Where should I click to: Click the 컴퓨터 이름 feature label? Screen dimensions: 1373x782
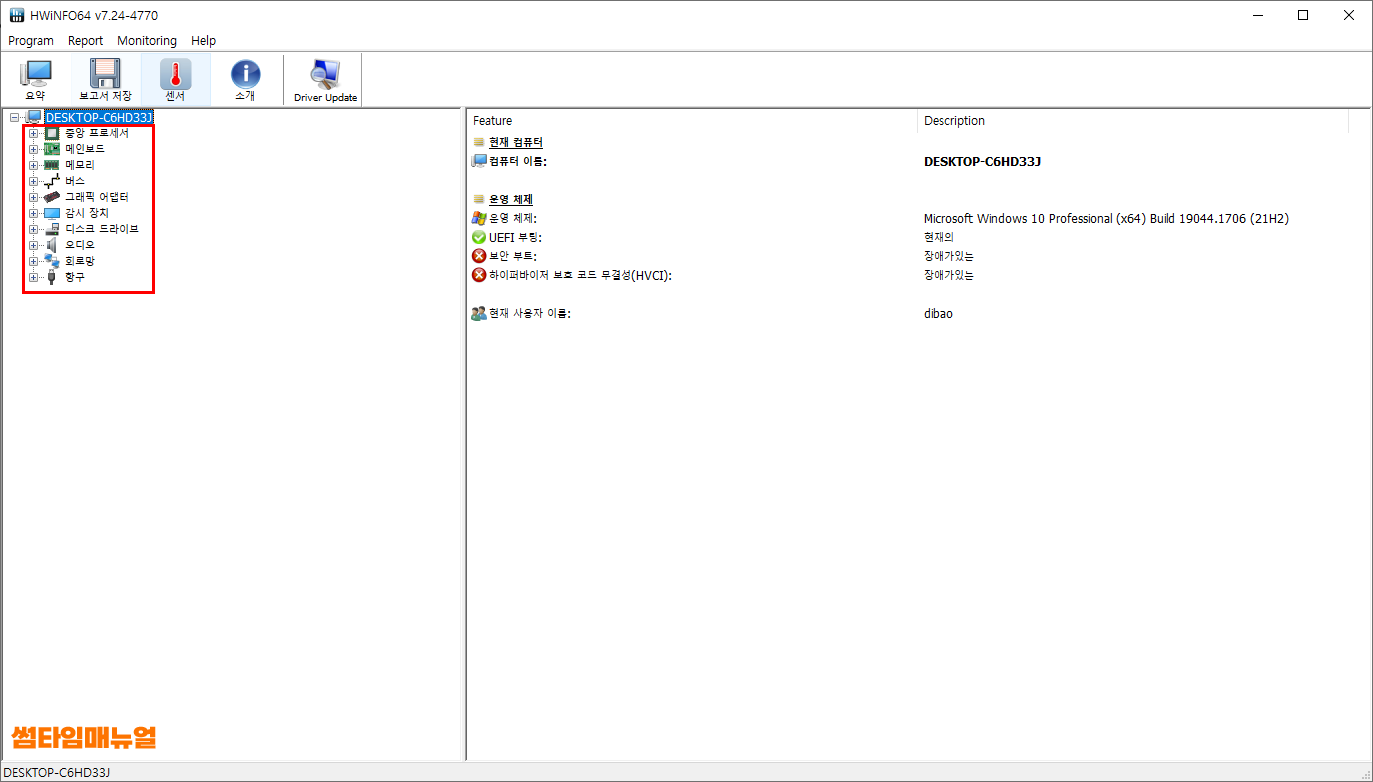tap(518, 161)
